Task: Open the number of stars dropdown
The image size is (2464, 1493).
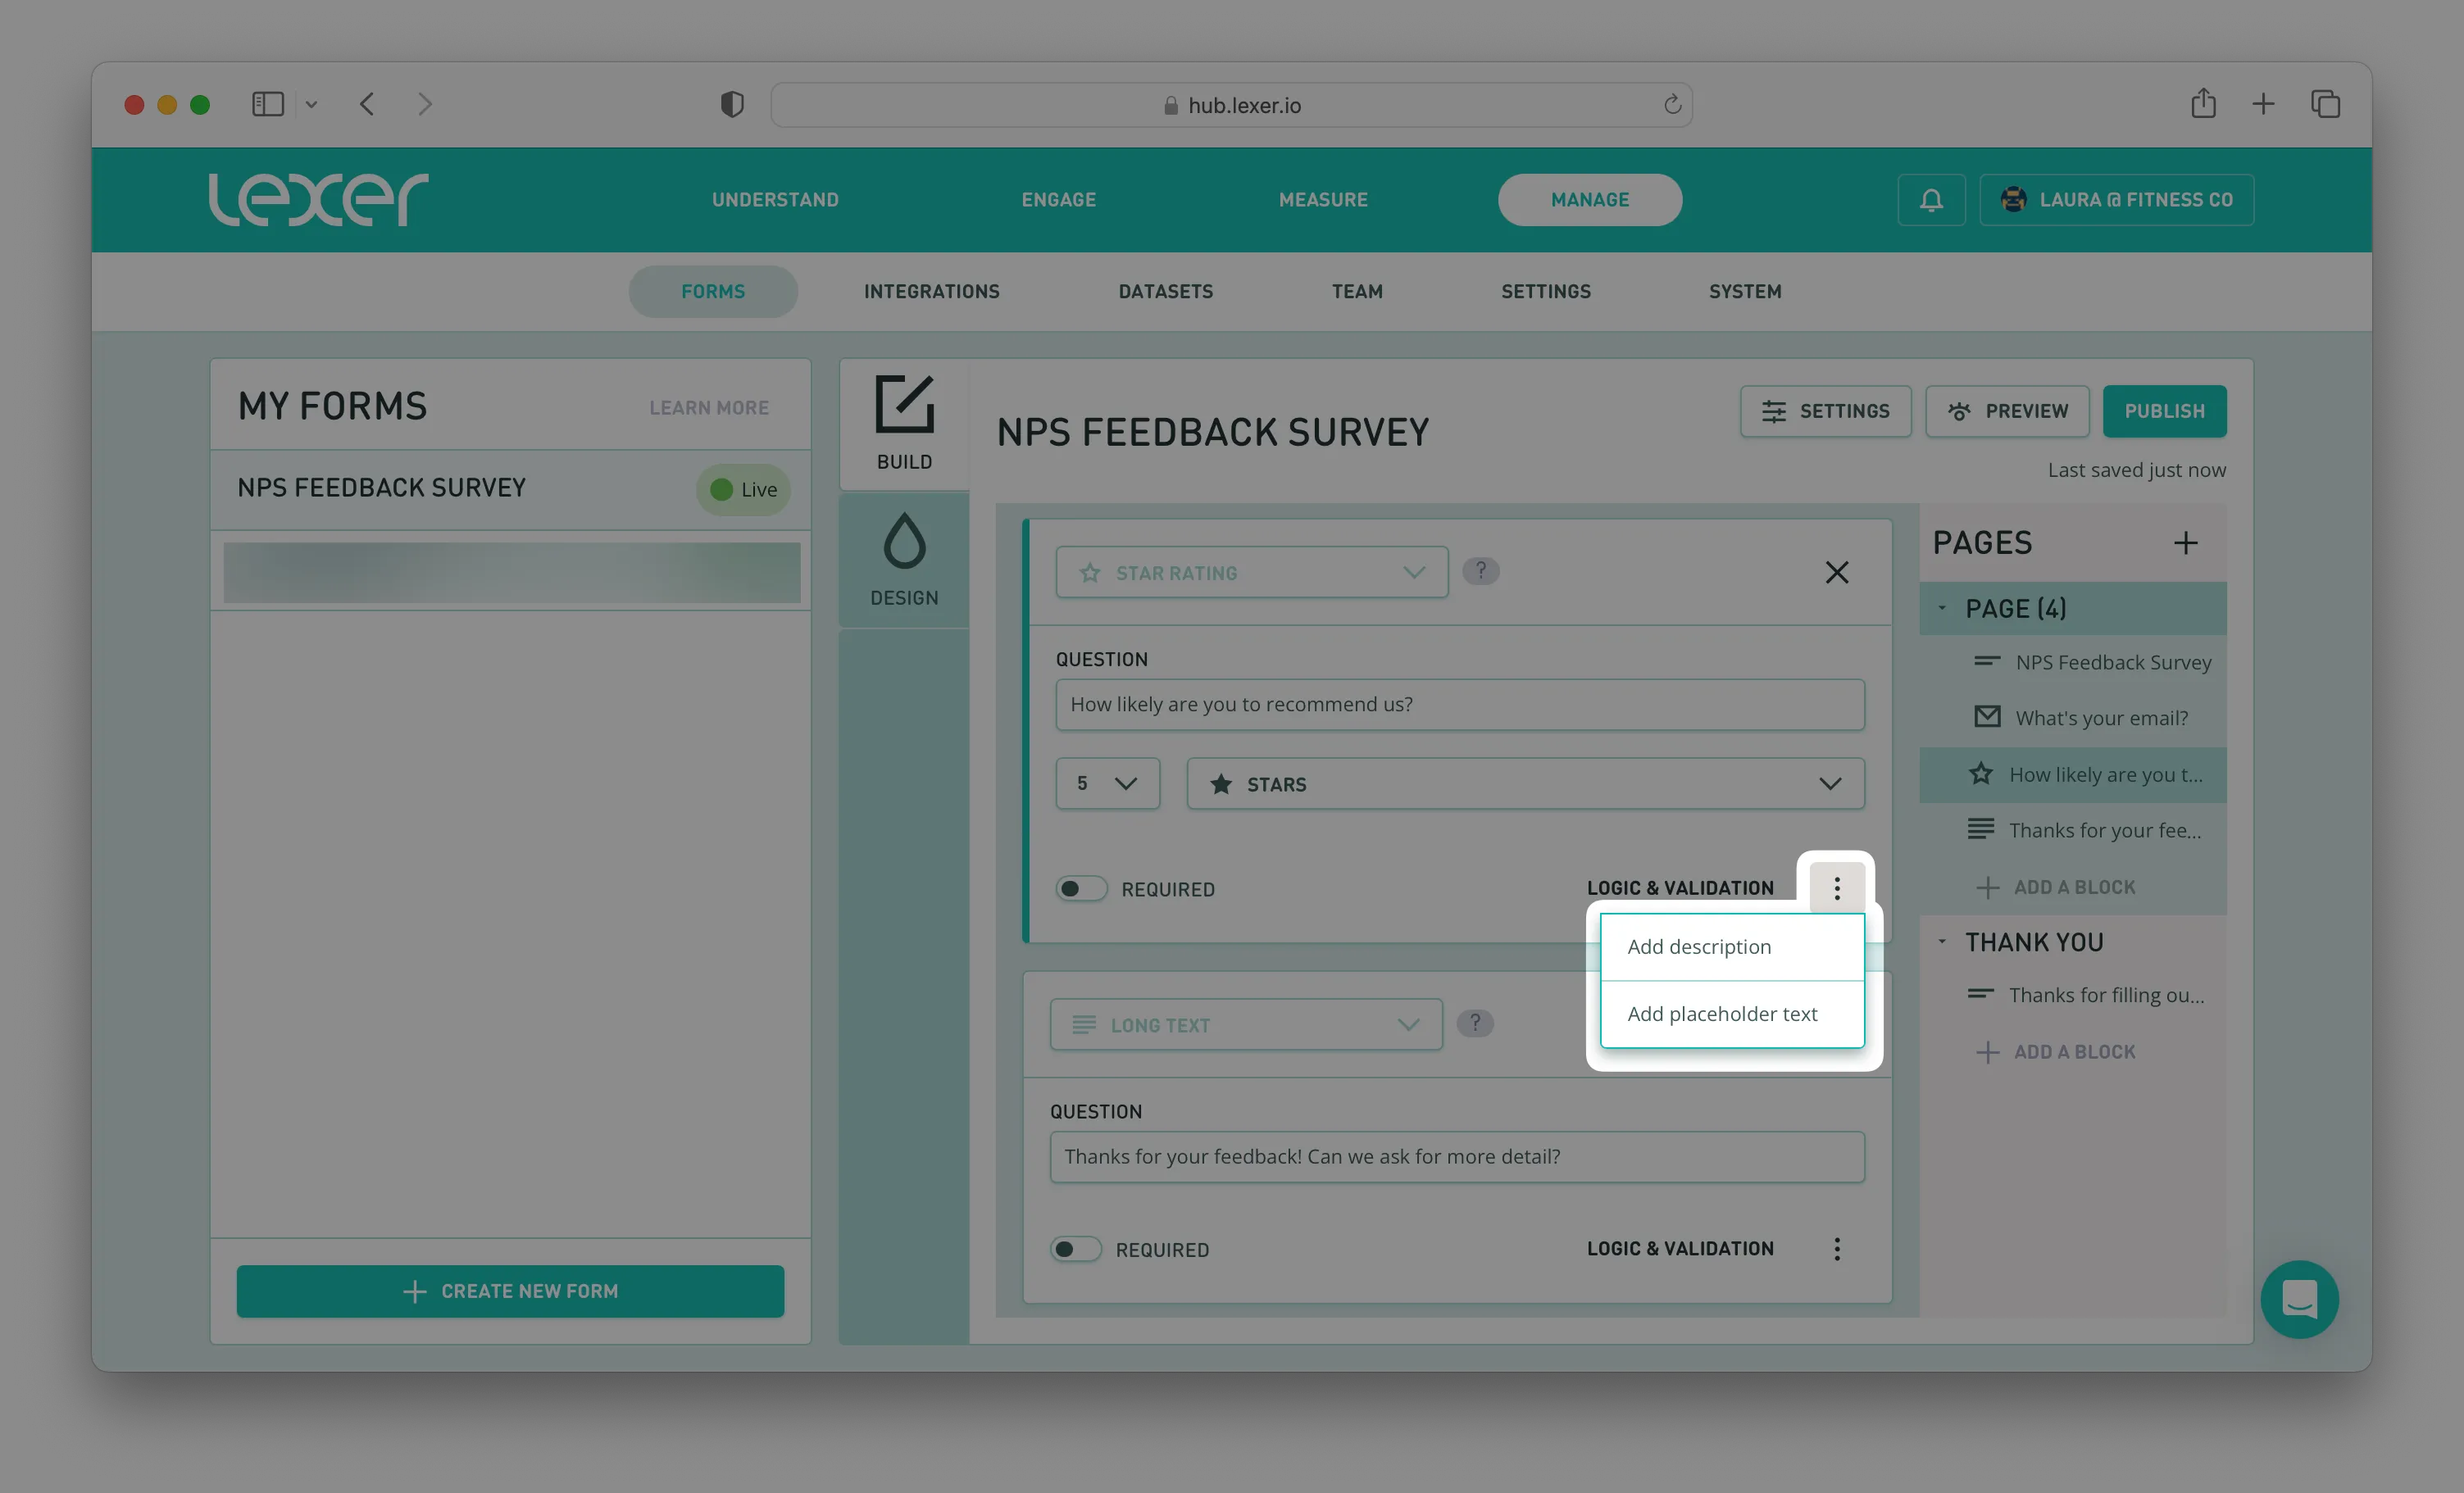Action: tap(1107, 784)
